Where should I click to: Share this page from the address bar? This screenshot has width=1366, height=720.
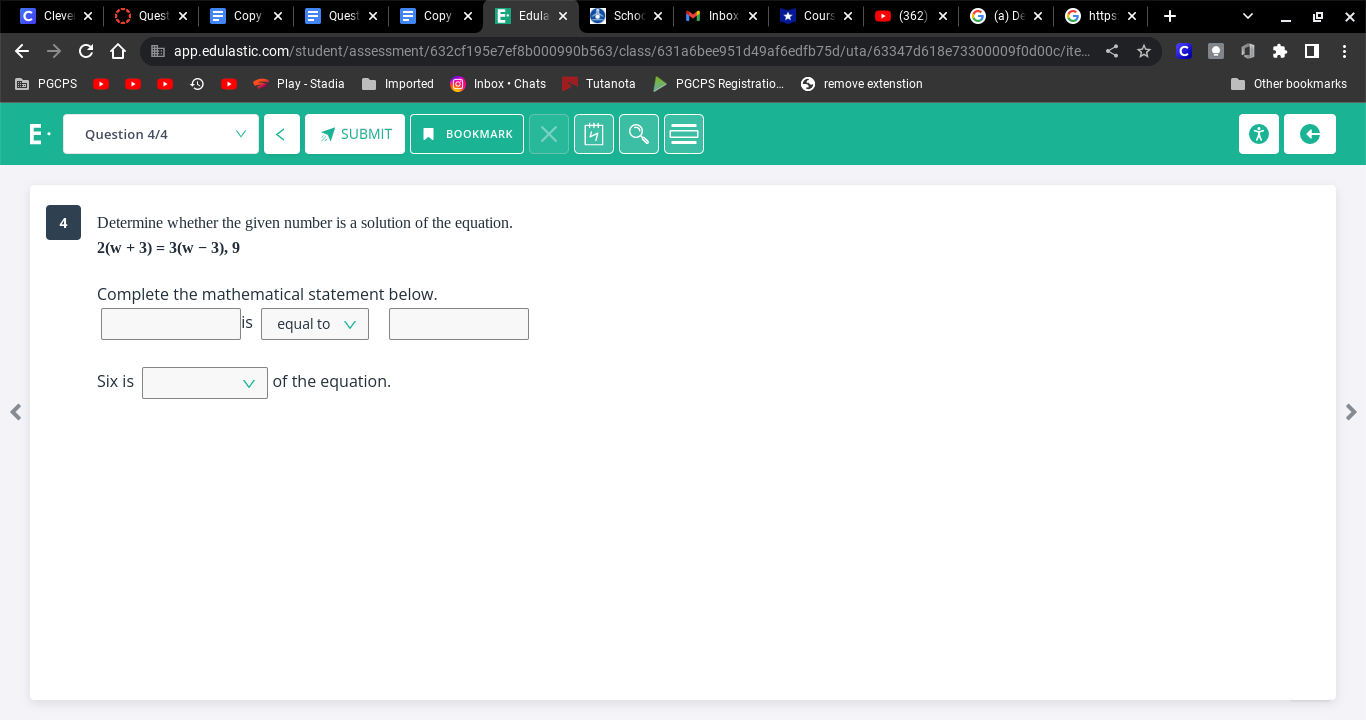pos(1112,51)
